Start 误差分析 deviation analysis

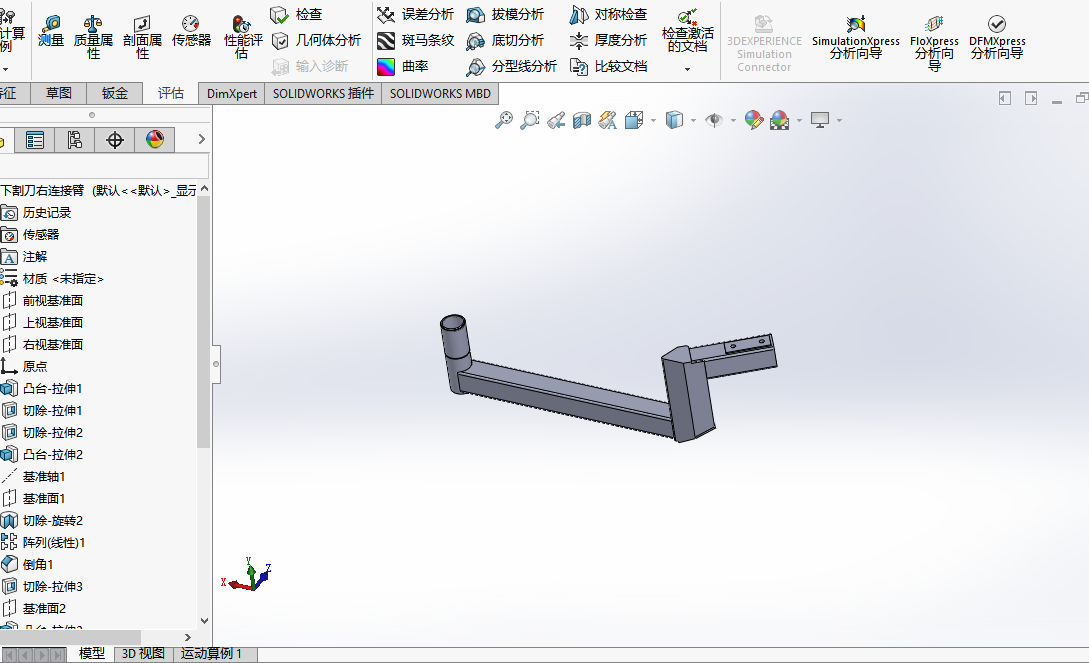pyautogui.click(x=415, y=14)
